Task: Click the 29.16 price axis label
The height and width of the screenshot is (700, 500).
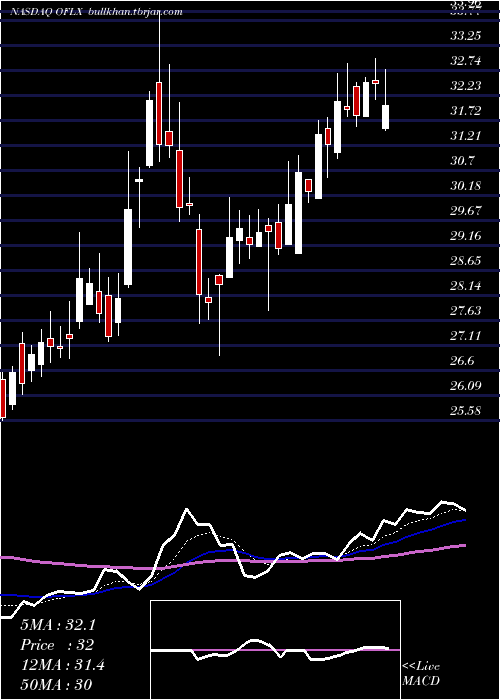Action: [x=465, y=236]
